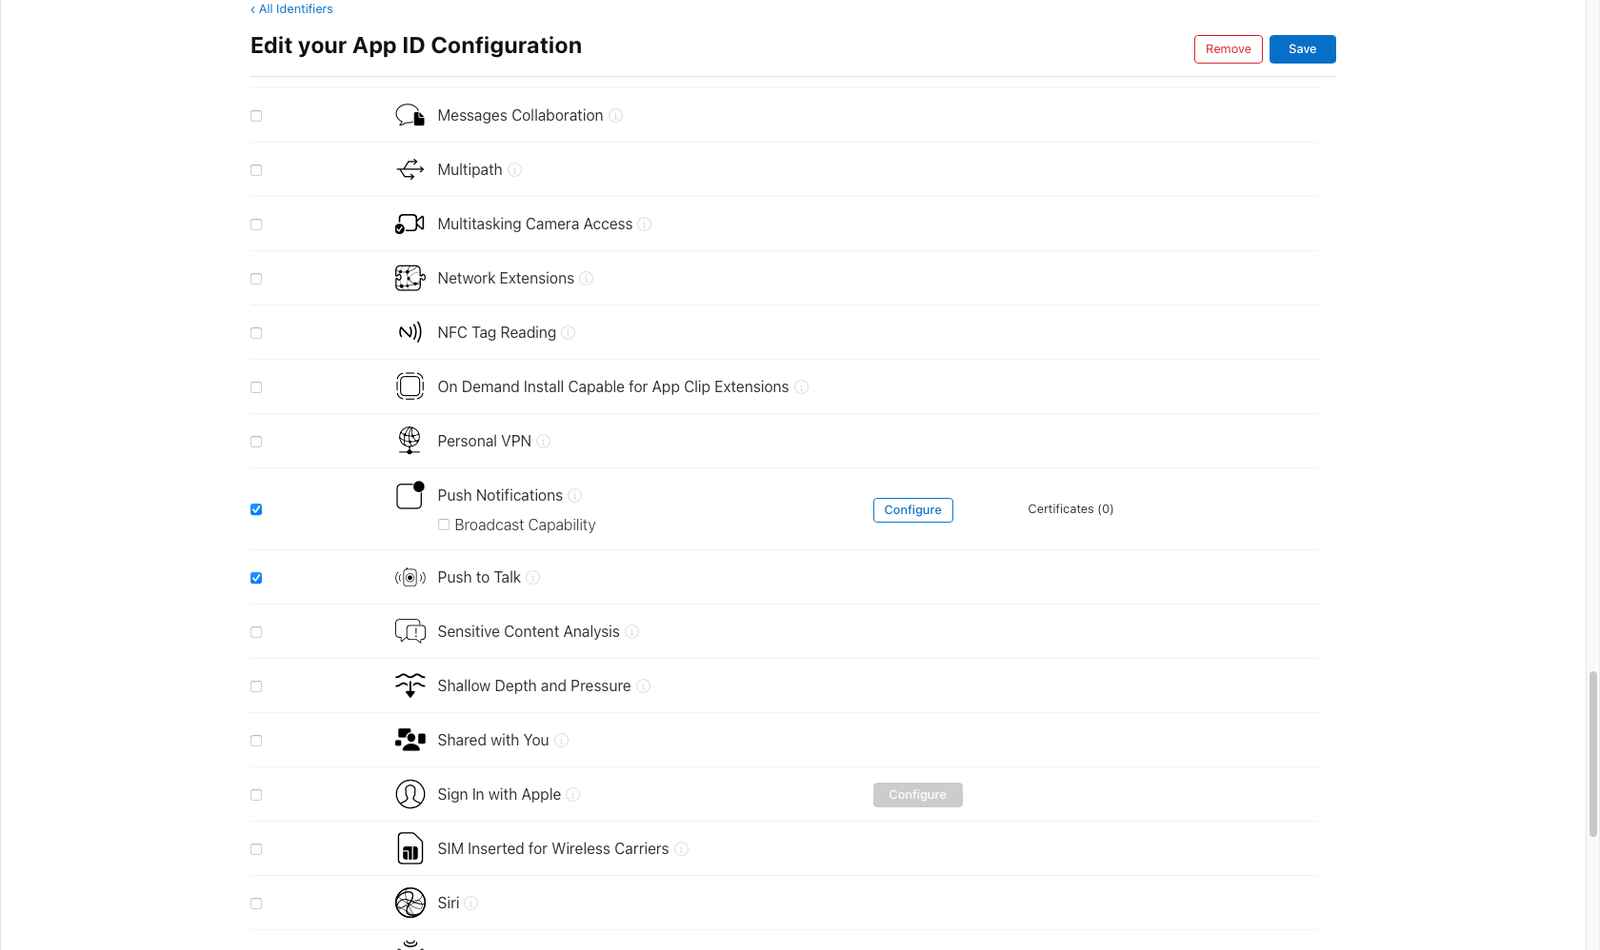Go back to All Identifiers
Viewport: 1600px width, 950px height.
(x=292, y=9)
